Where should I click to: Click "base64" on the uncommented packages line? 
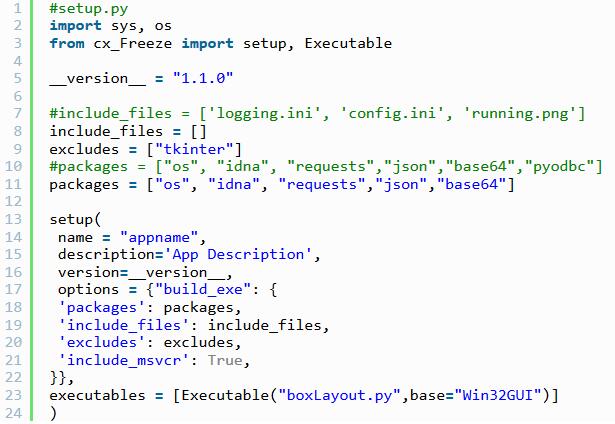472,184
